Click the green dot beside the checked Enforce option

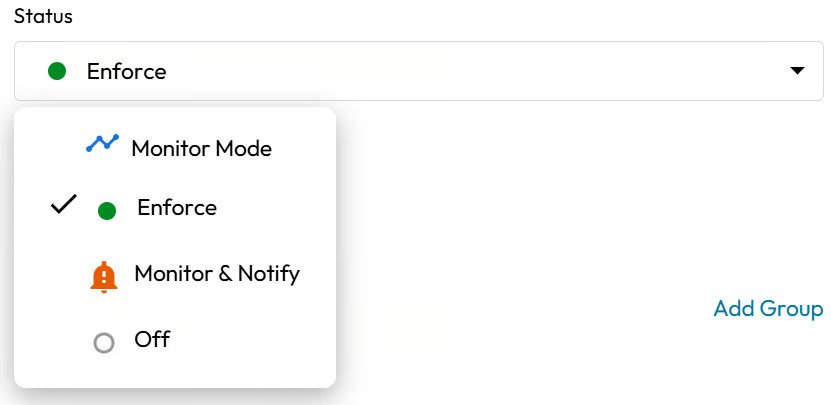pyautogui.click(x=107, y=210)
